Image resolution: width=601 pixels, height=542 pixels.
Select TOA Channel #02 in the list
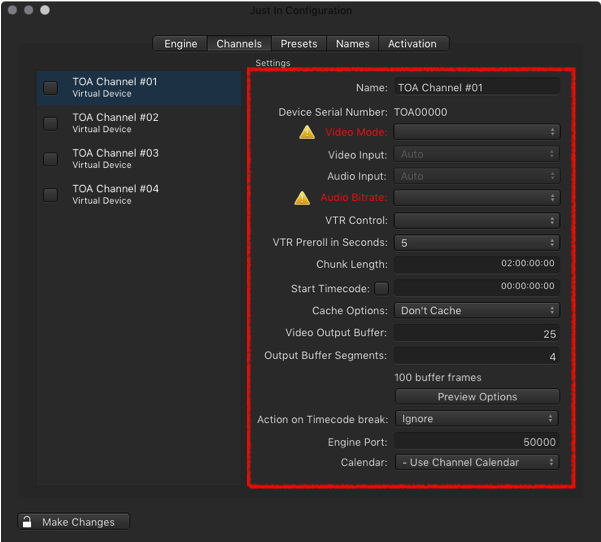click(x=139, y=123)
